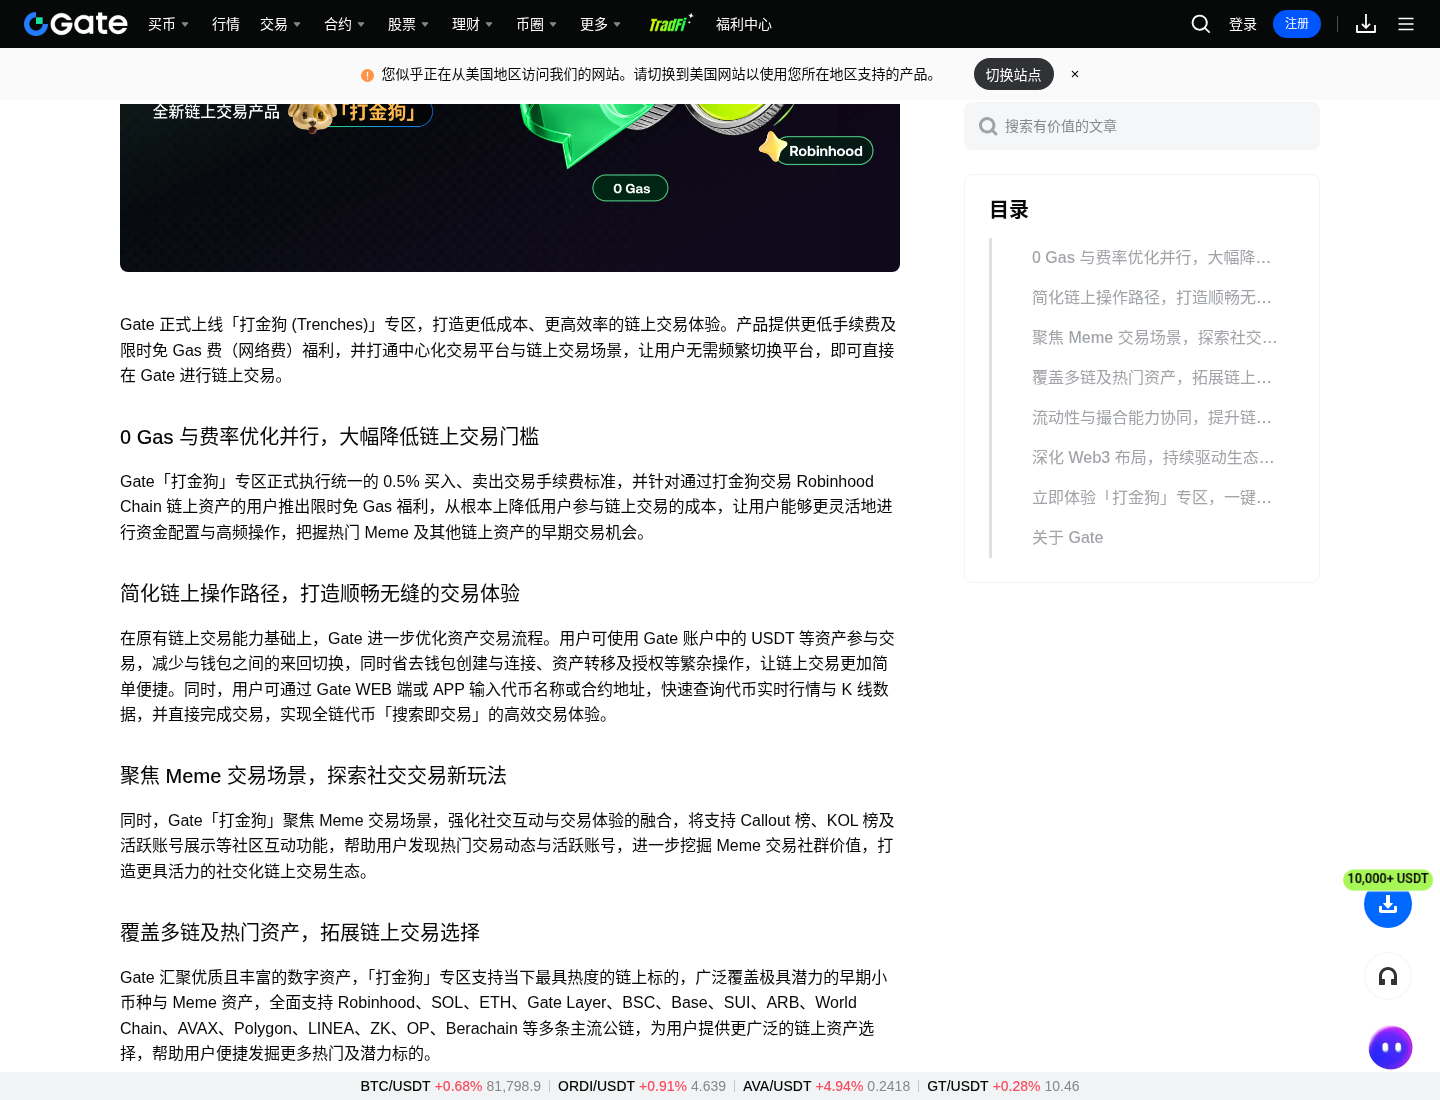Screen dimensions: 1440x1100
Task: Expand the 币圈 dropdown menu
Action: tap(536, 24)
